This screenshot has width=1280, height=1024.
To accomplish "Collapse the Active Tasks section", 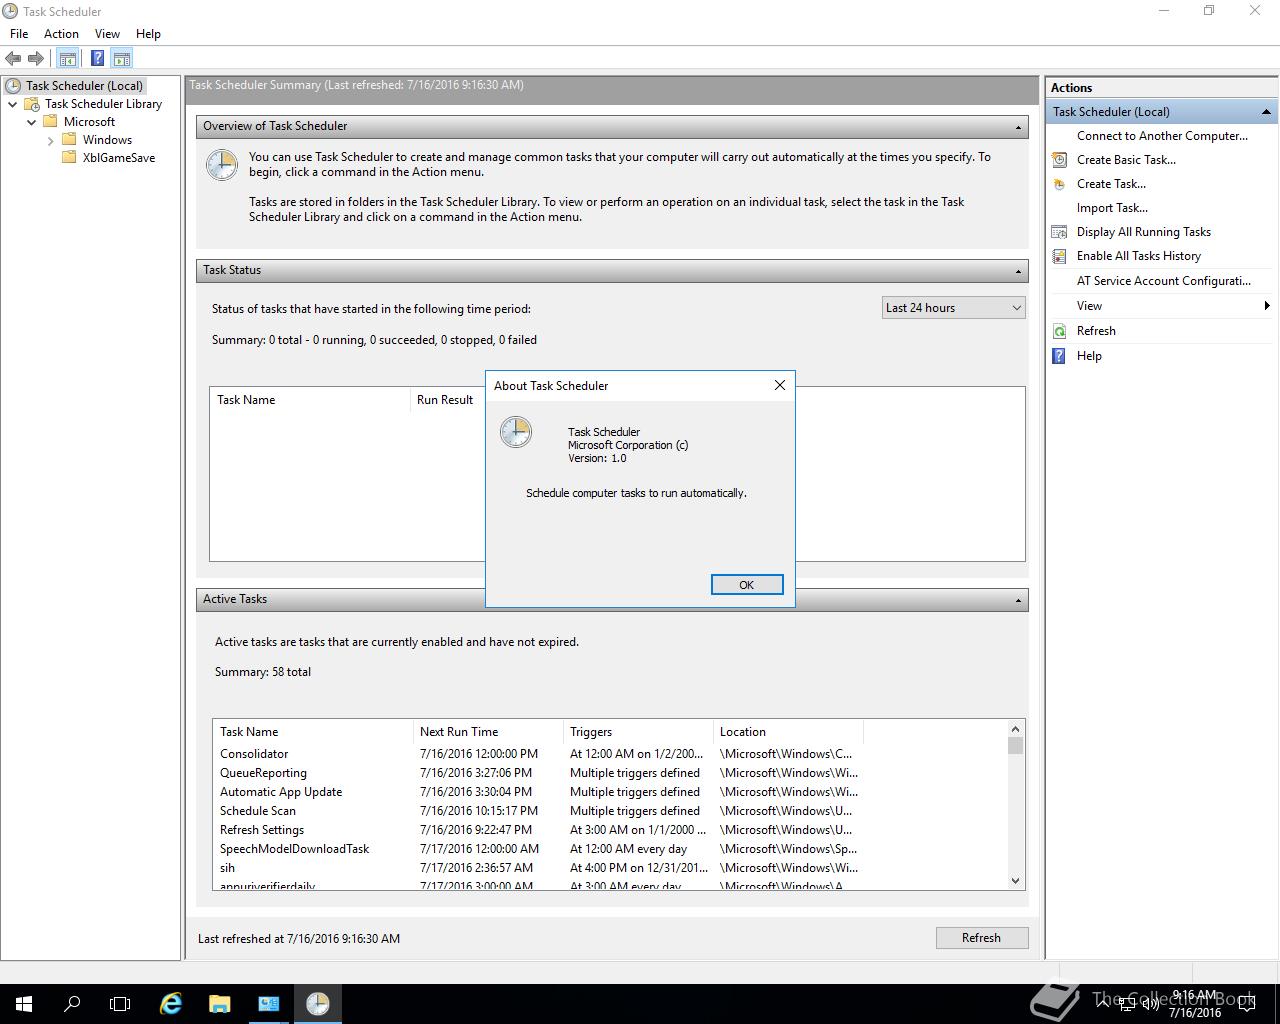I will [1018, 600].
